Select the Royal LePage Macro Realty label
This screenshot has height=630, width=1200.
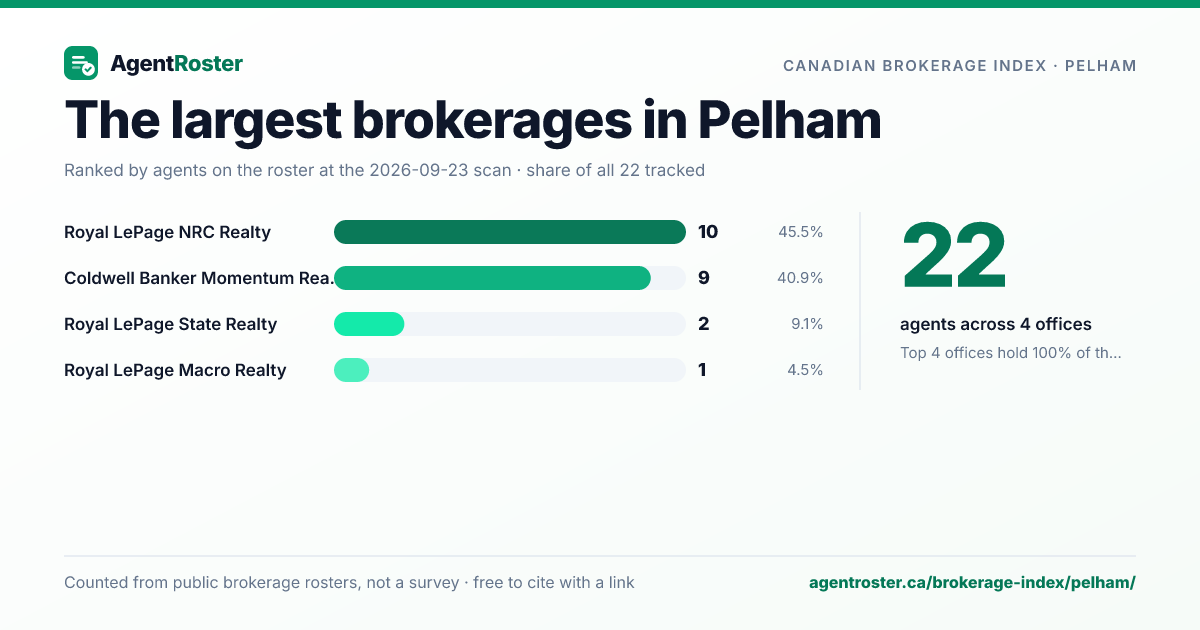pyautogui.click(x=175, y=370)
